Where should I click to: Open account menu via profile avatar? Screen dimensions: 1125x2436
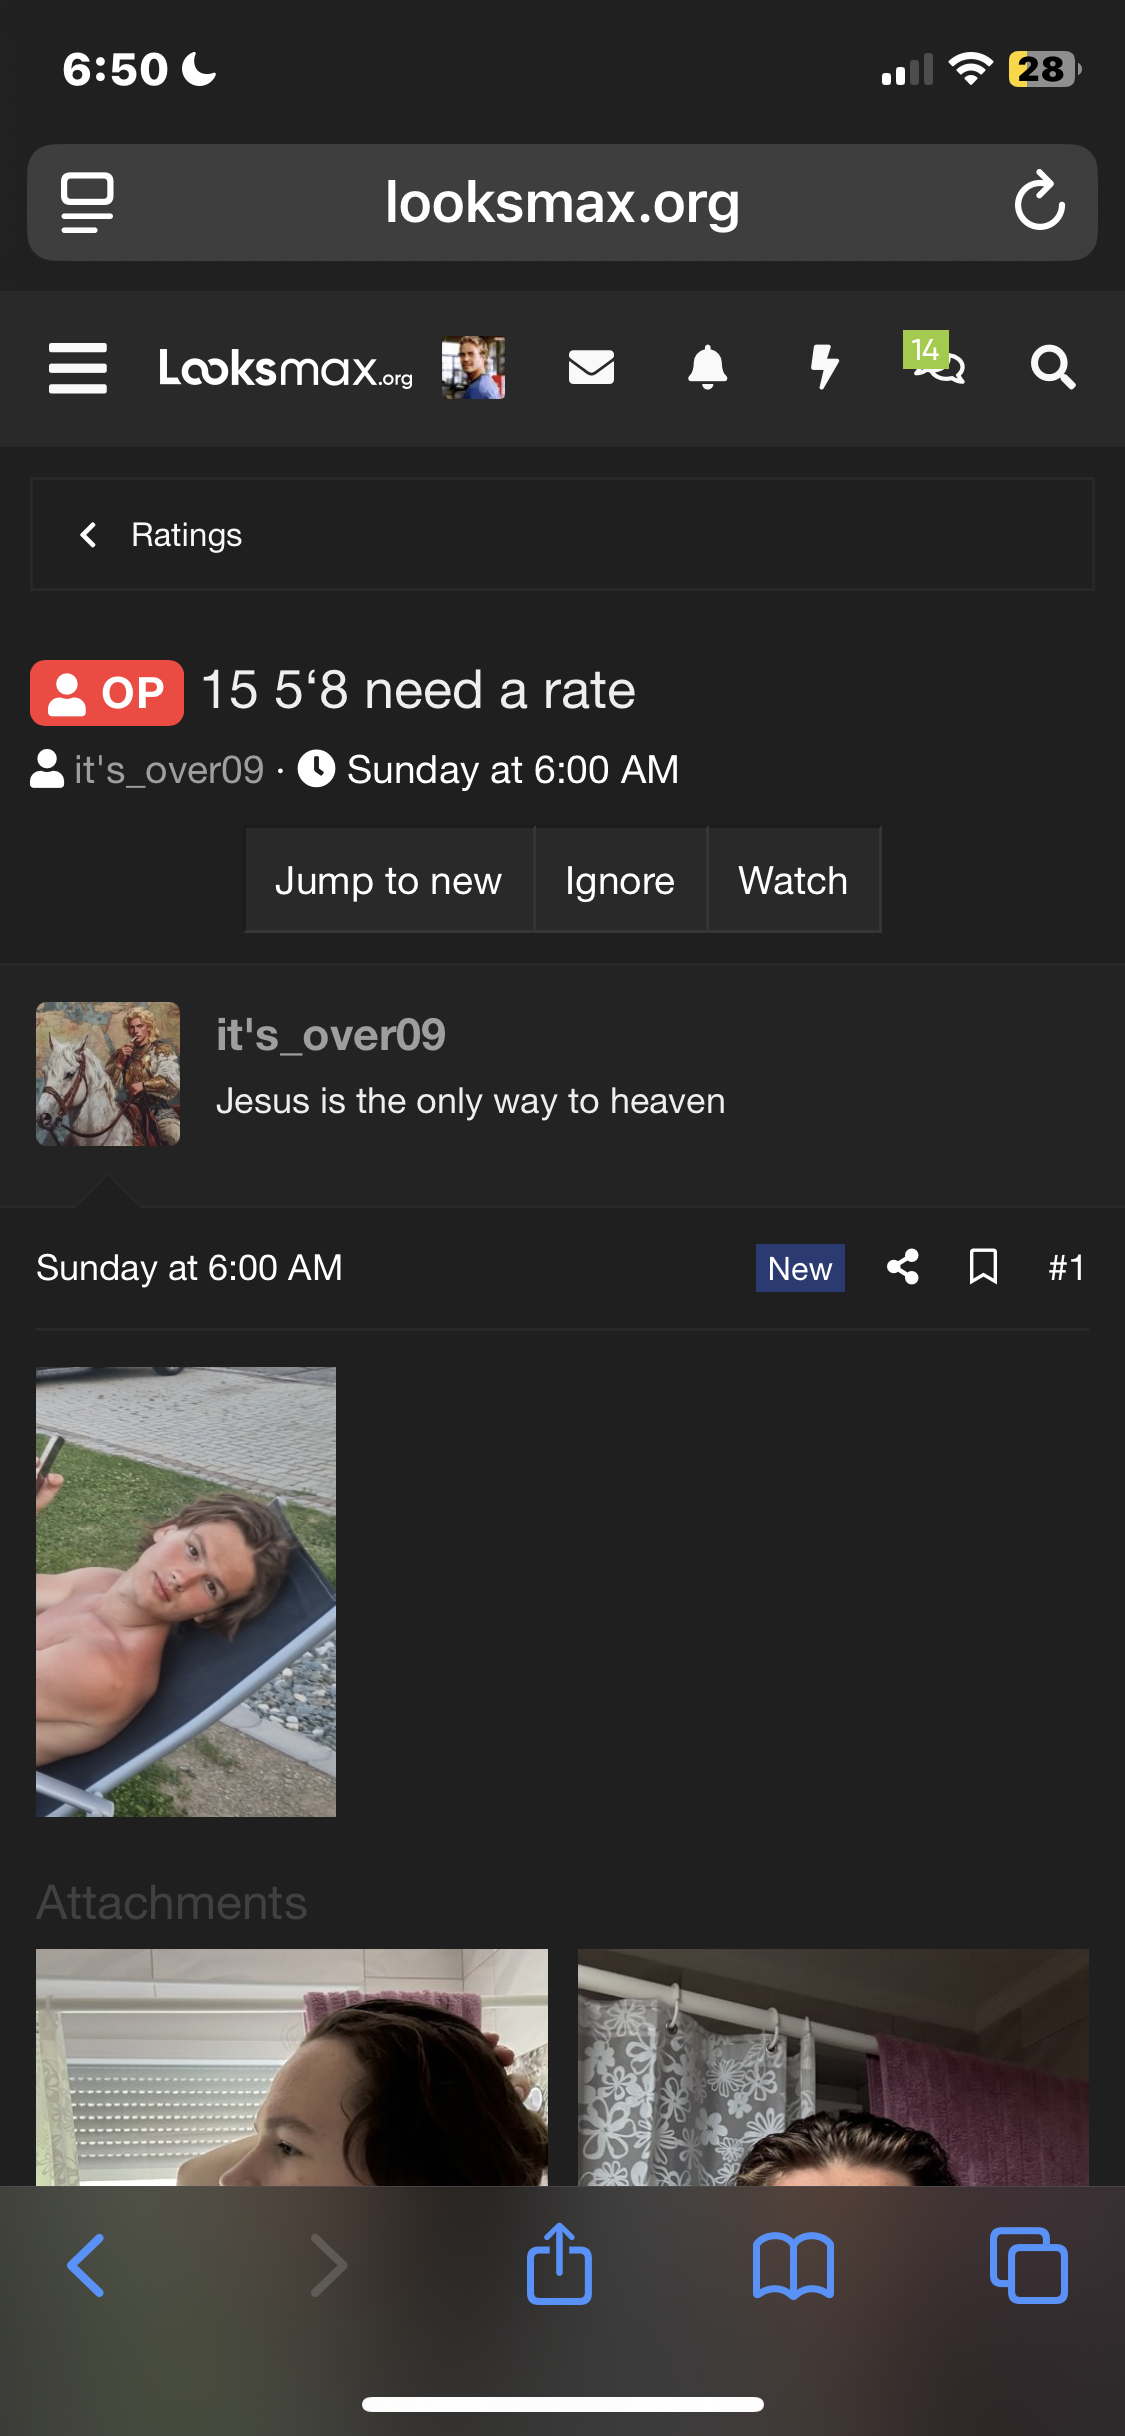[473, 367]
